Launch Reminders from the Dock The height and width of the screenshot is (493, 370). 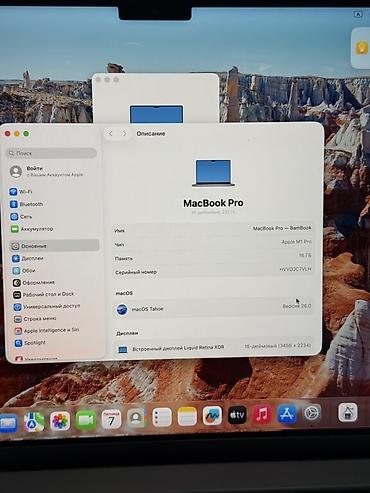(x=162, y=417)
